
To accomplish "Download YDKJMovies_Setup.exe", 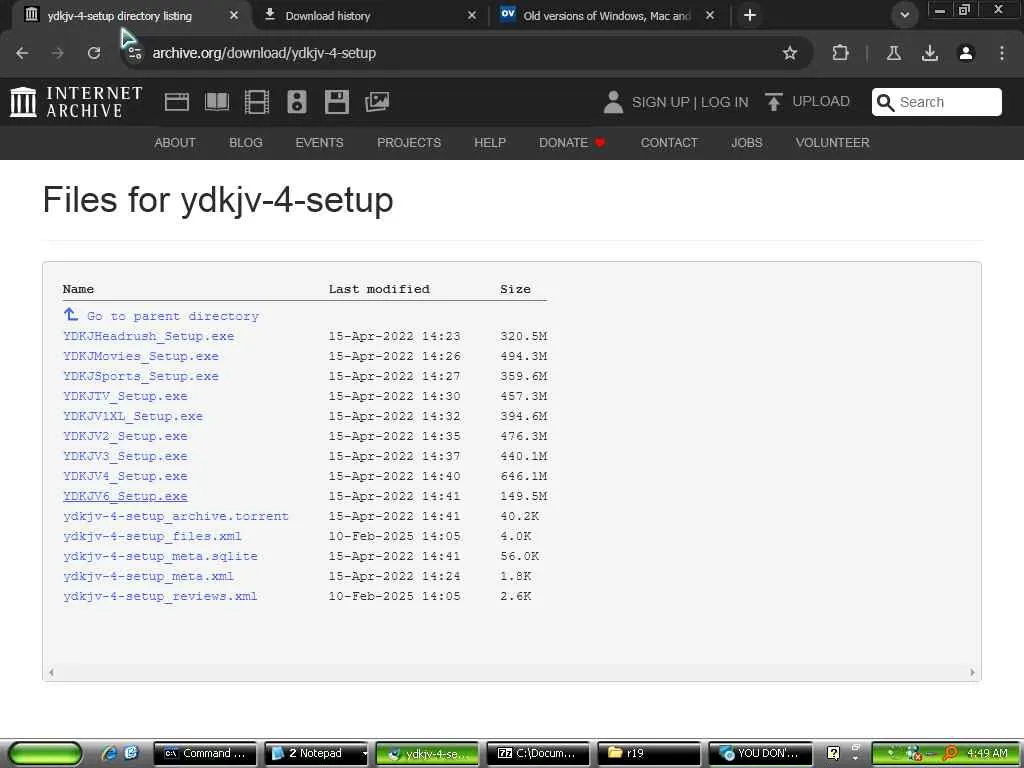I will pyautogui.click(x=140, y=357).
